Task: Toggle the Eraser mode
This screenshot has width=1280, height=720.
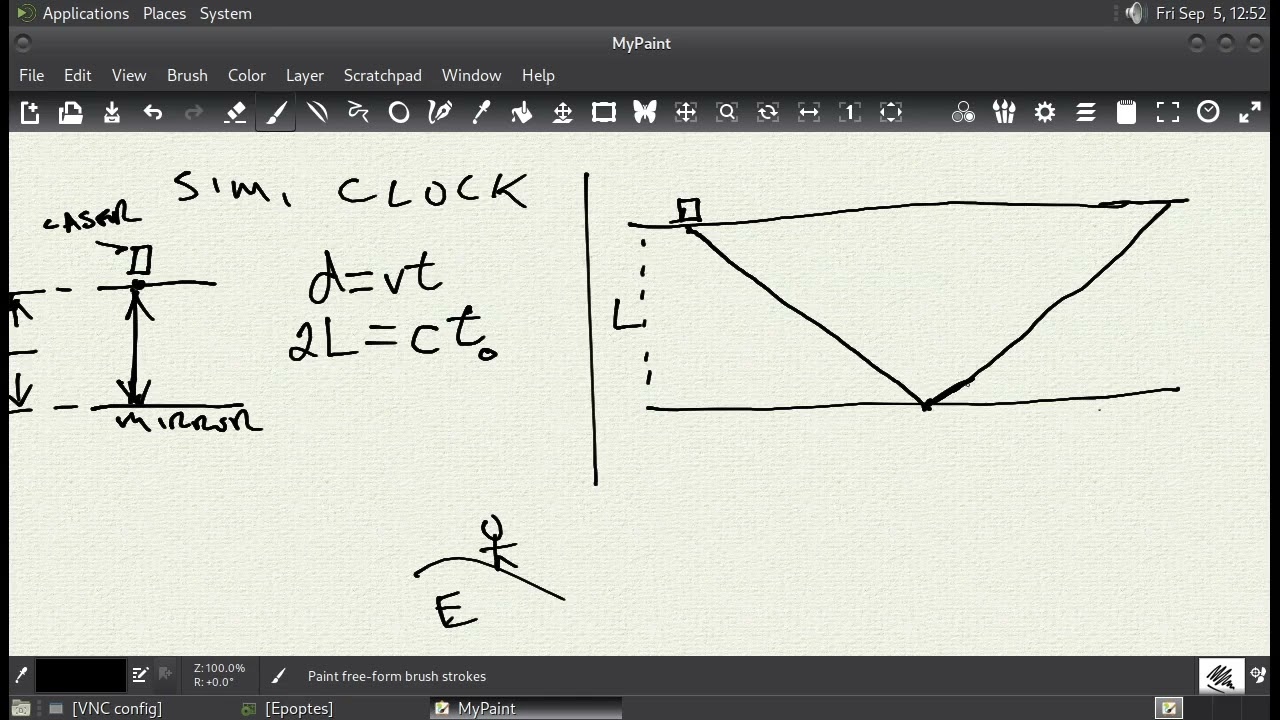Action: [235, 113]
